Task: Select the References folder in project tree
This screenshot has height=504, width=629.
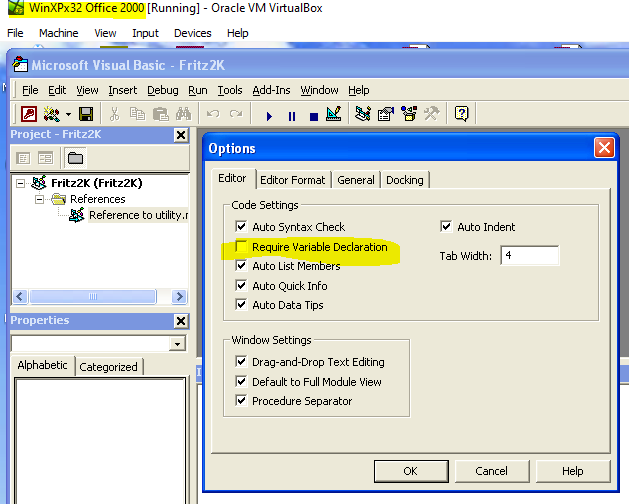Action: [97, 199]
